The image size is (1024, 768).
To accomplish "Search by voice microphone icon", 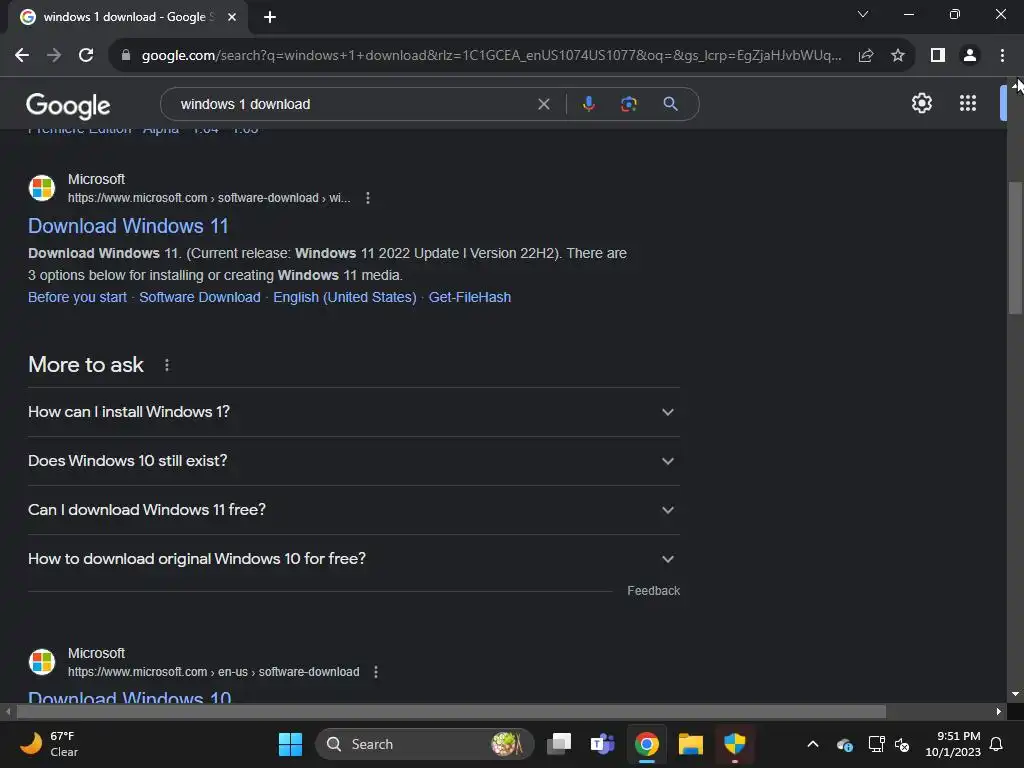I will (588, 104).
